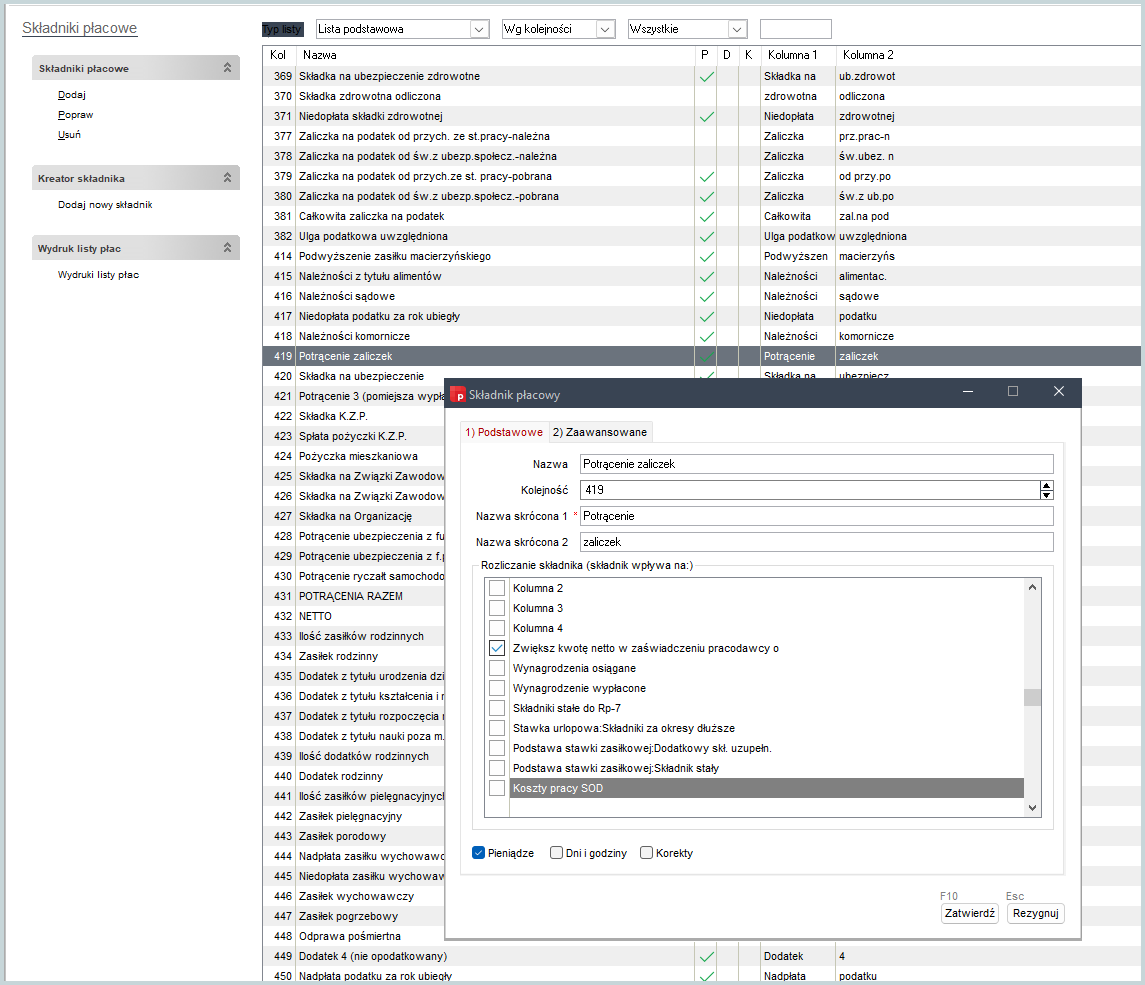Click the Nazwa skrócona 1 field
The width and height of the screenshot is (1145, 985).
pos(816,516)
